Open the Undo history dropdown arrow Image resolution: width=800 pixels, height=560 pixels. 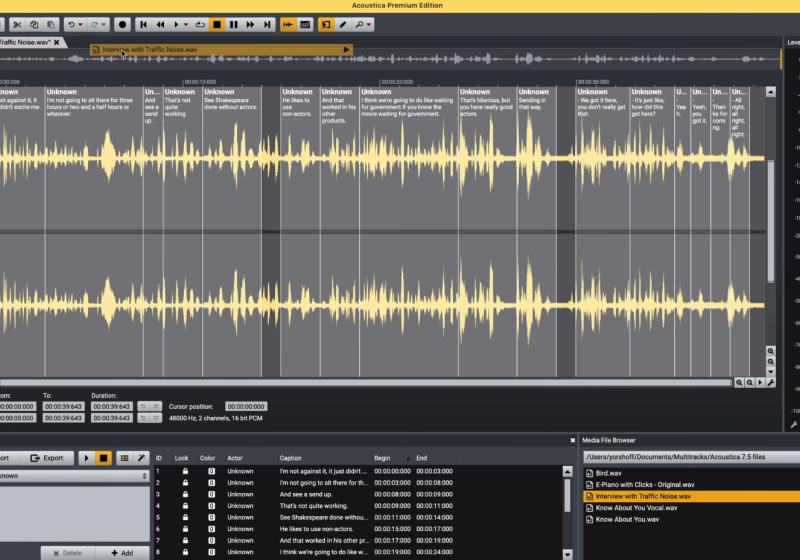(81, 24)
